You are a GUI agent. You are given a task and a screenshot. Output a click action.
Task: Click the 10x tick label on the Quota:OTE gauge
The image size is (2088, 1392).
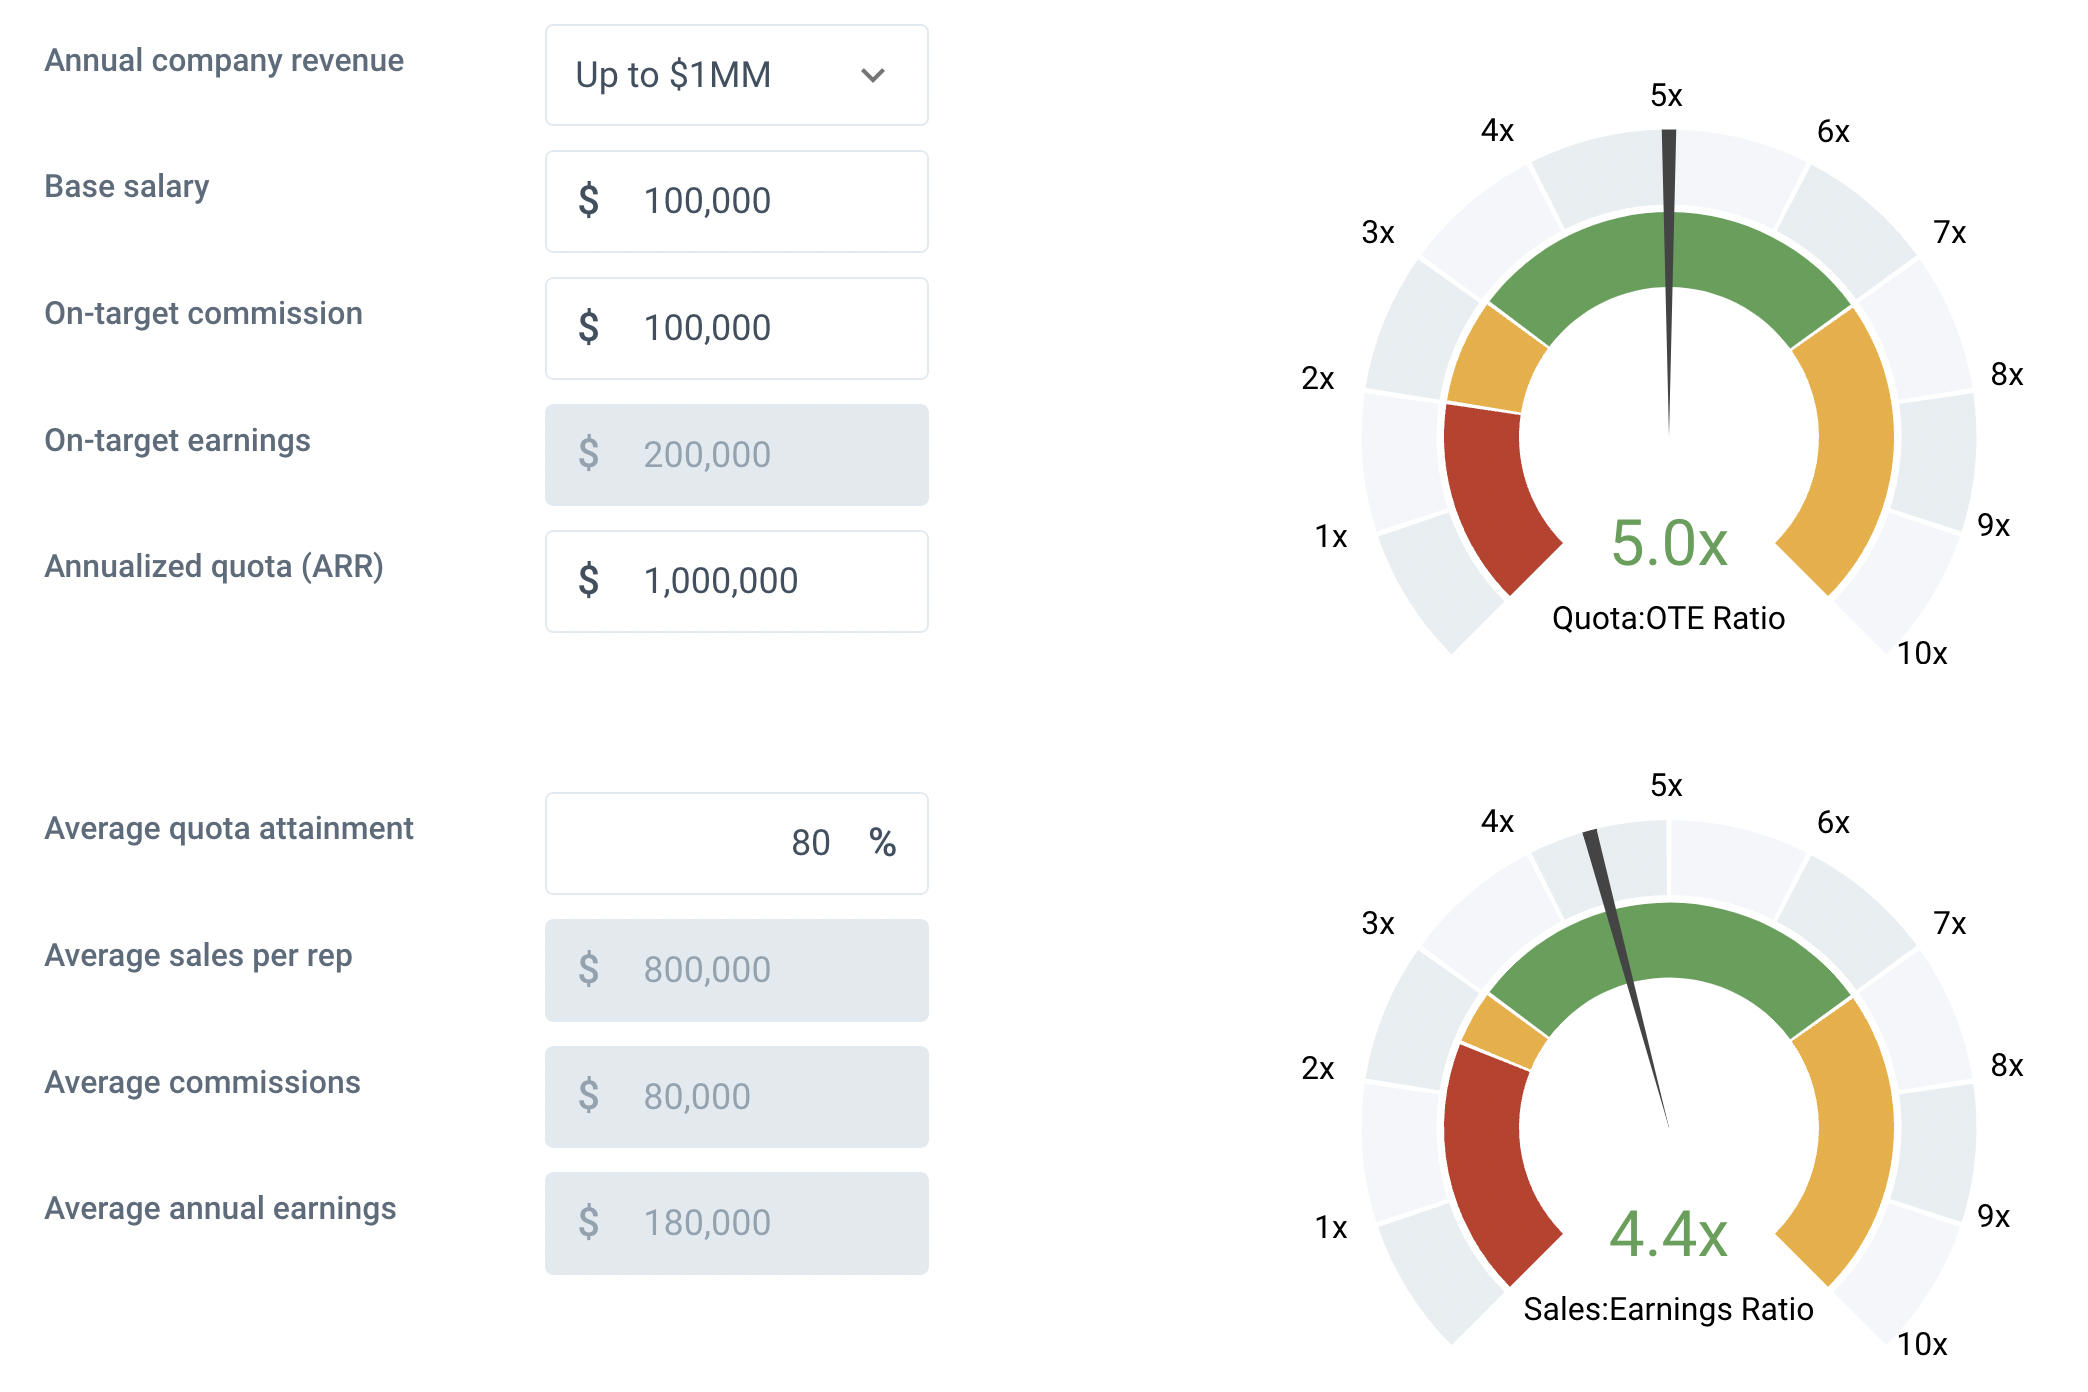click(1922, 654)
